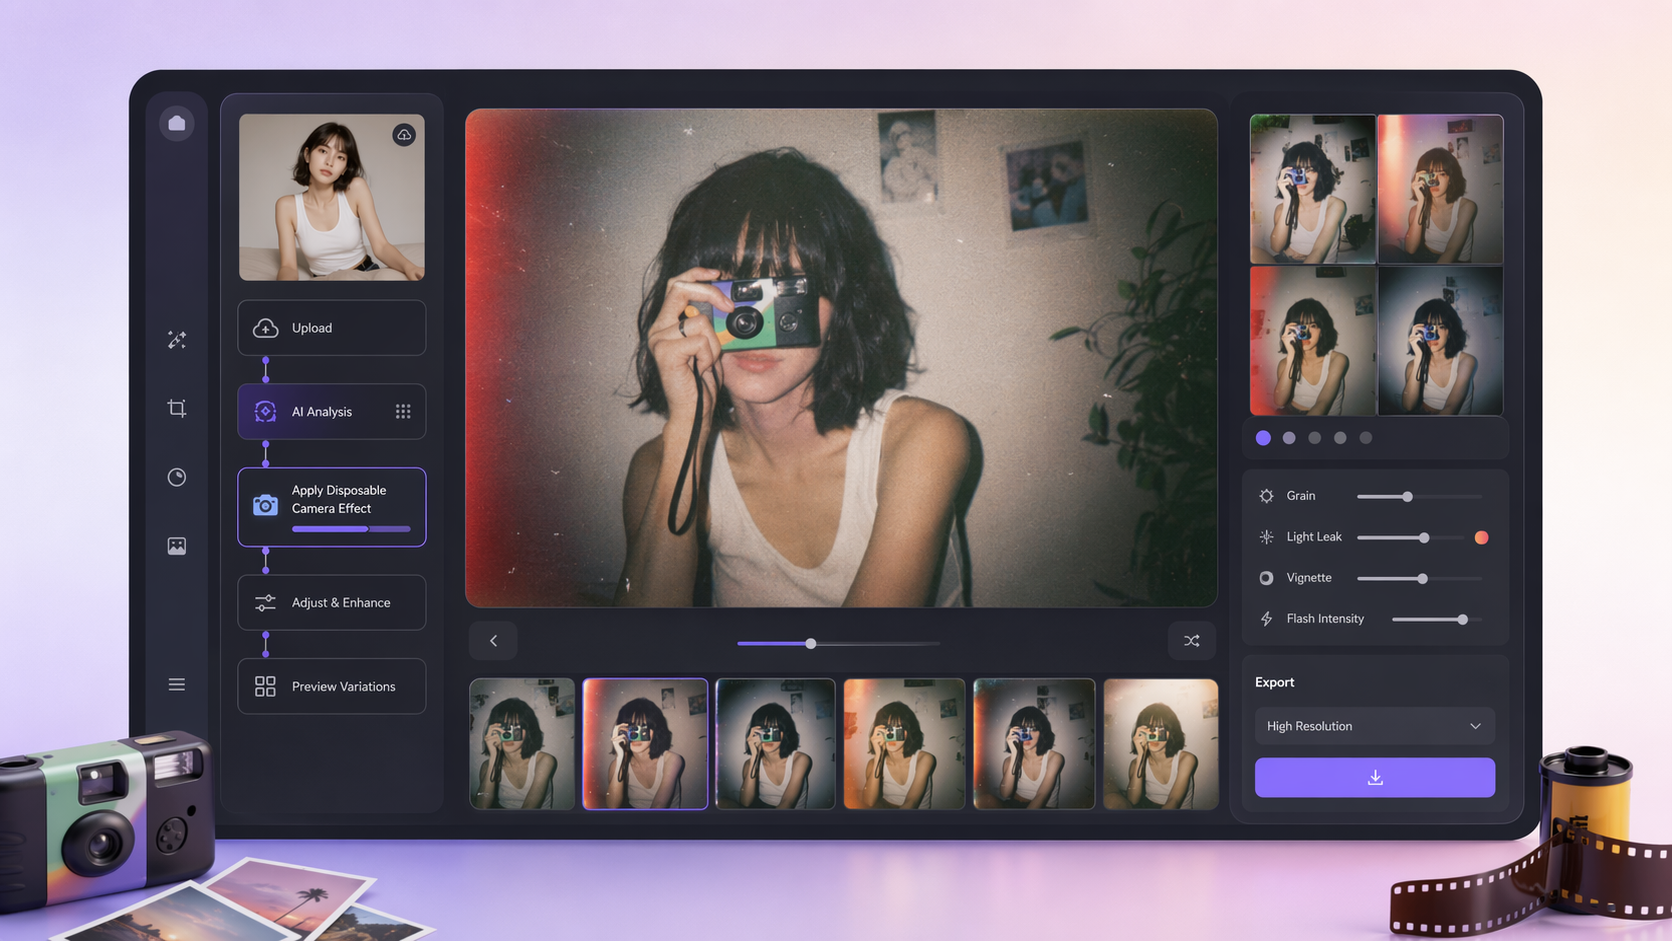This screenshot has width=1672, height=941.
Task: Adjust the Light Leak slider
Action: click(1411, 538)
